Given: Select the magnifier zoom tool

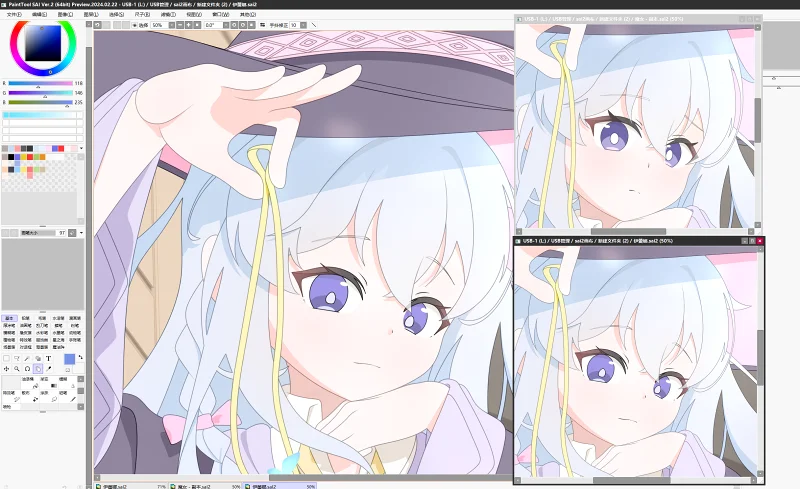Looking at the screenshot, I should coord(17,369).
